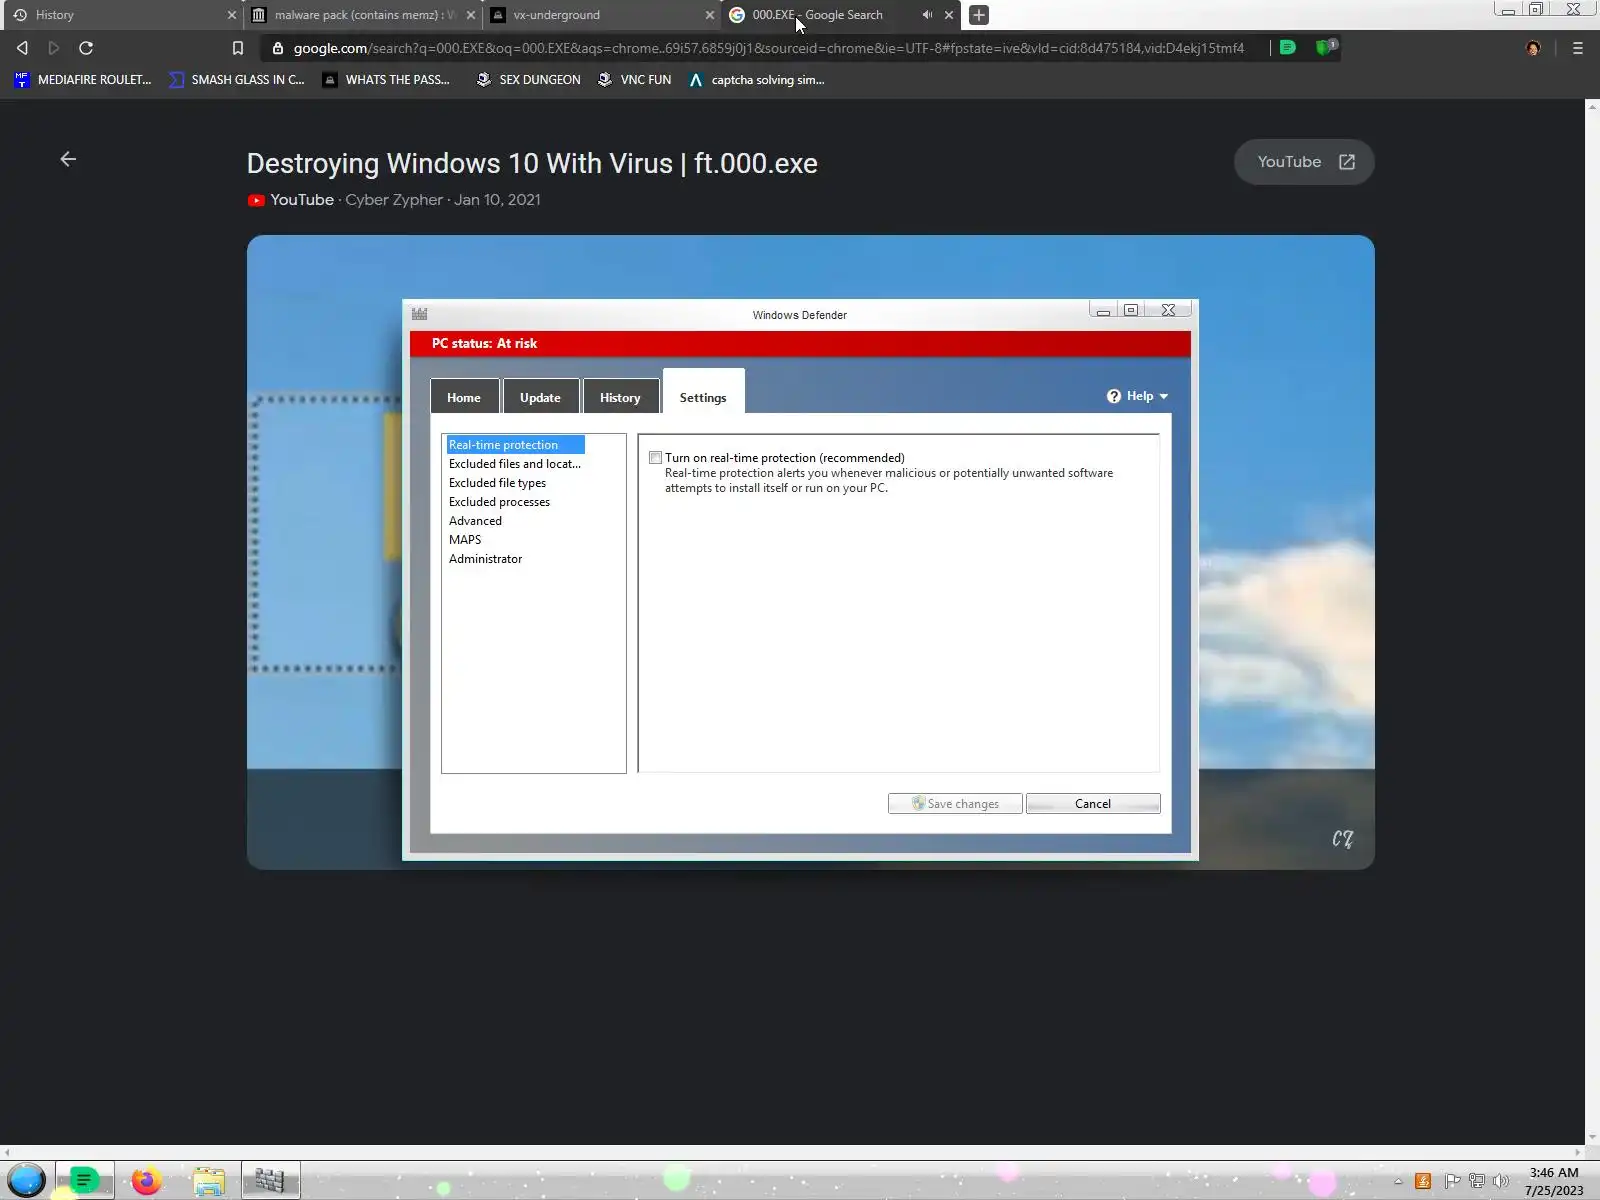Click the orange tray notification icon
This screenshot has width=1600, height=1200.
(1423, 1182)
